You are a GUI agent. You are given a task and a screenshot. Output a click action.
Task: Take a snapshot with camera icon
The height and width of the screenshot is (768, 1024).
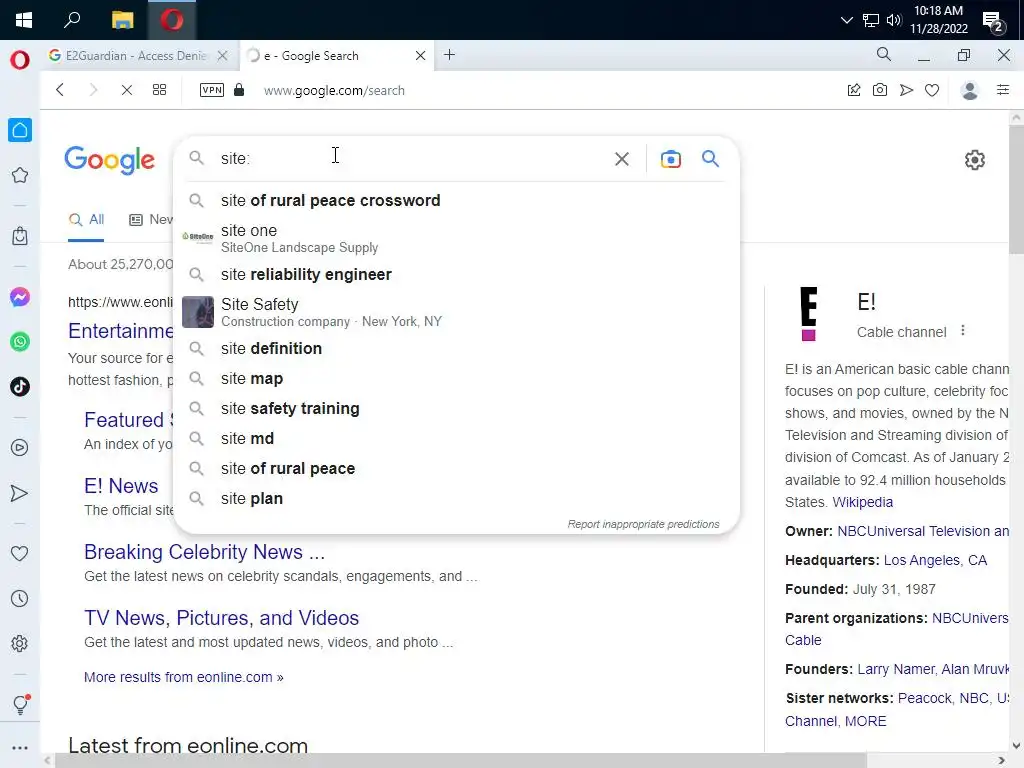880,90
